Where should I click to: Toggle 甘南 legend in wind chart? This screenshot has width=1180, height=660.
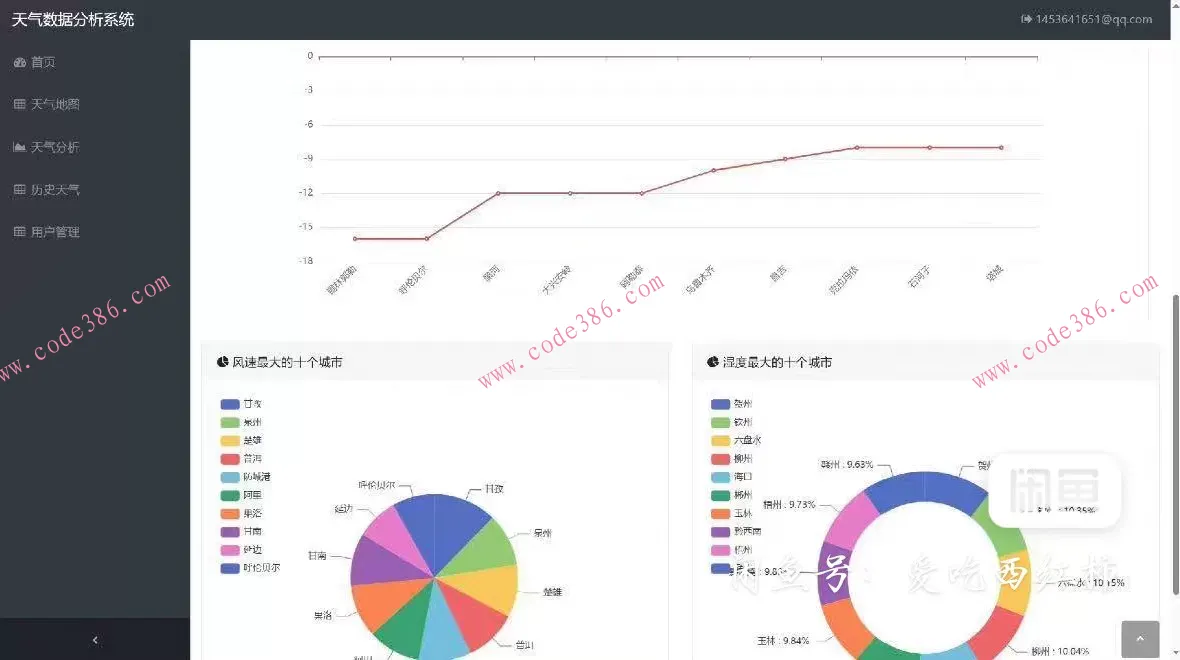[x=241, y=531]
